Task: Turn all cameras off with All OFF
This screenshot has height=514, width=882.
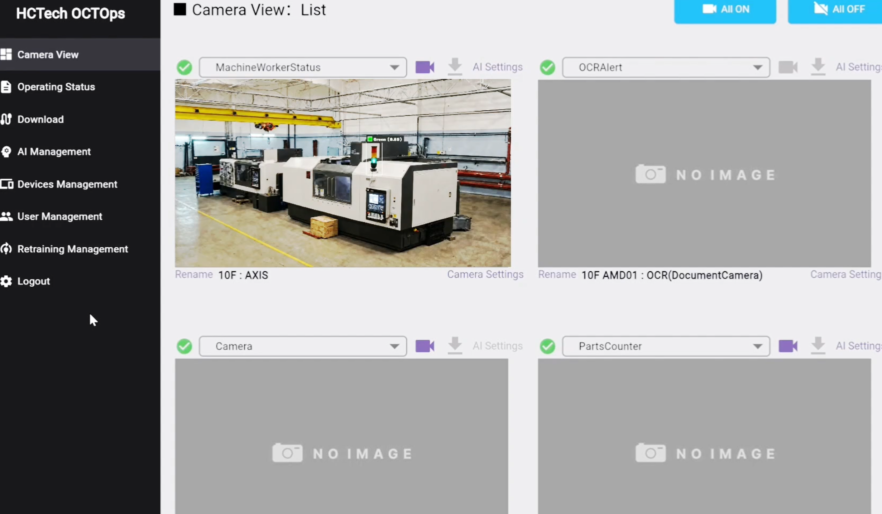Action: (x=835, y=10)
